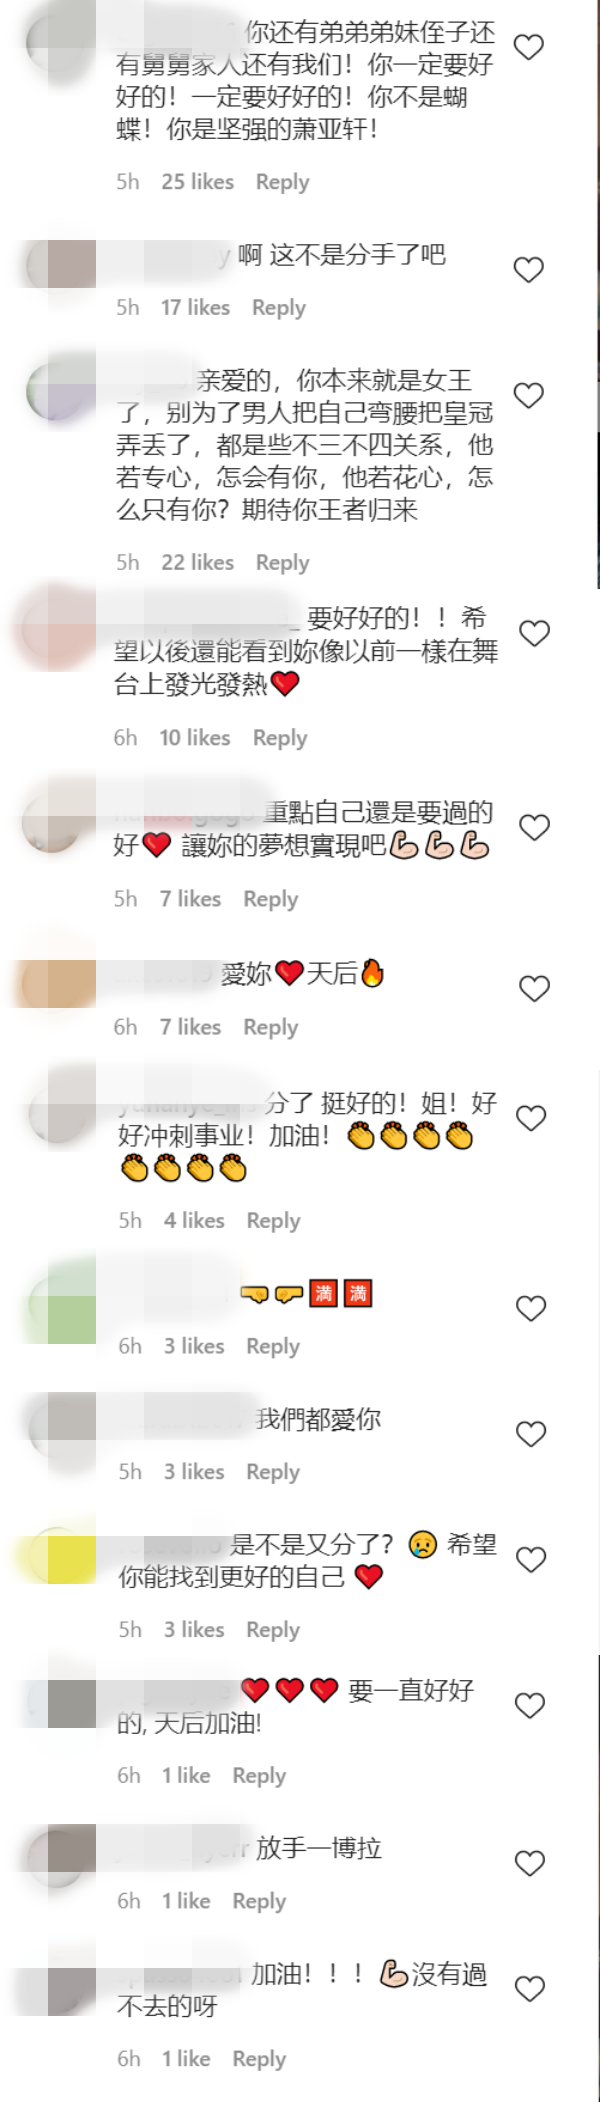Like the comment '是不是又分了?'

531,1560
